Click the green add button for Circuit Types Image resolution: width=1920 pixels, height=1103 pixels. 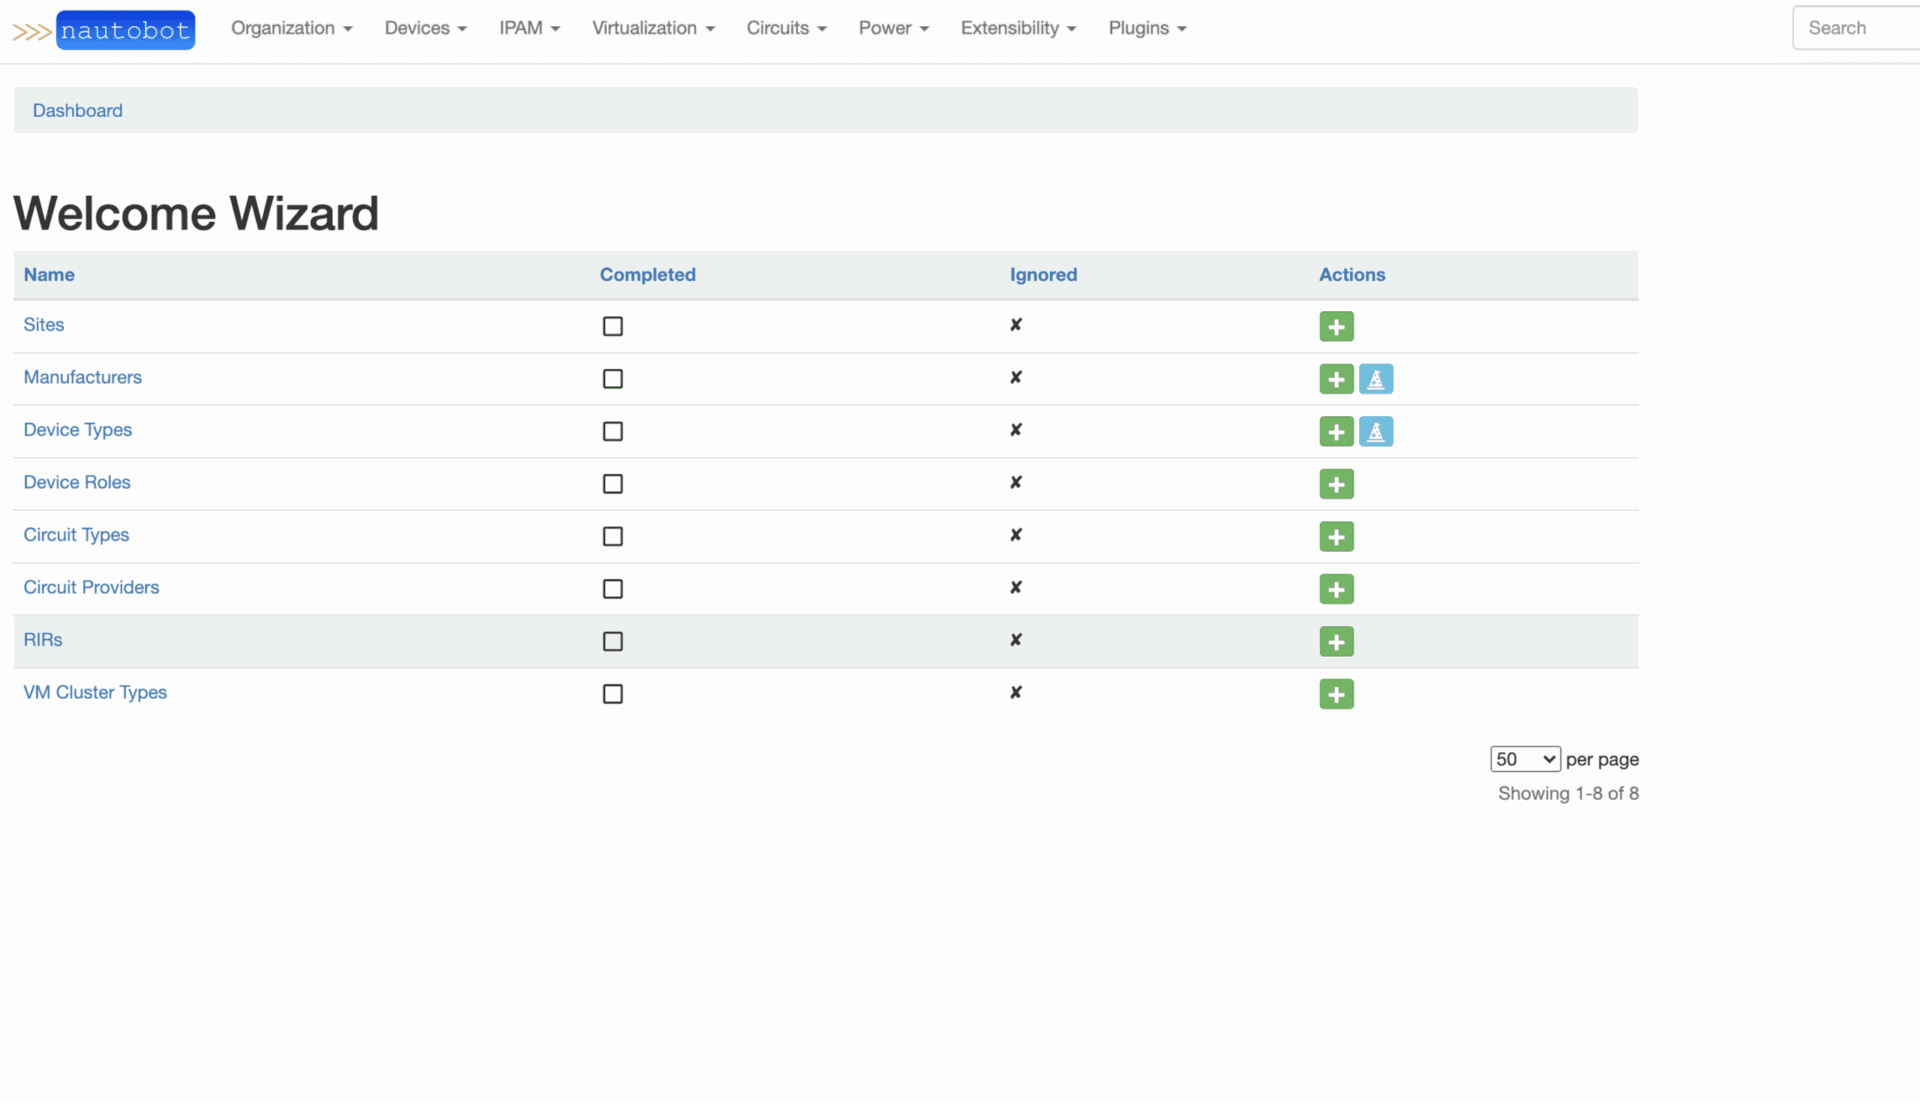[1336, 537]
